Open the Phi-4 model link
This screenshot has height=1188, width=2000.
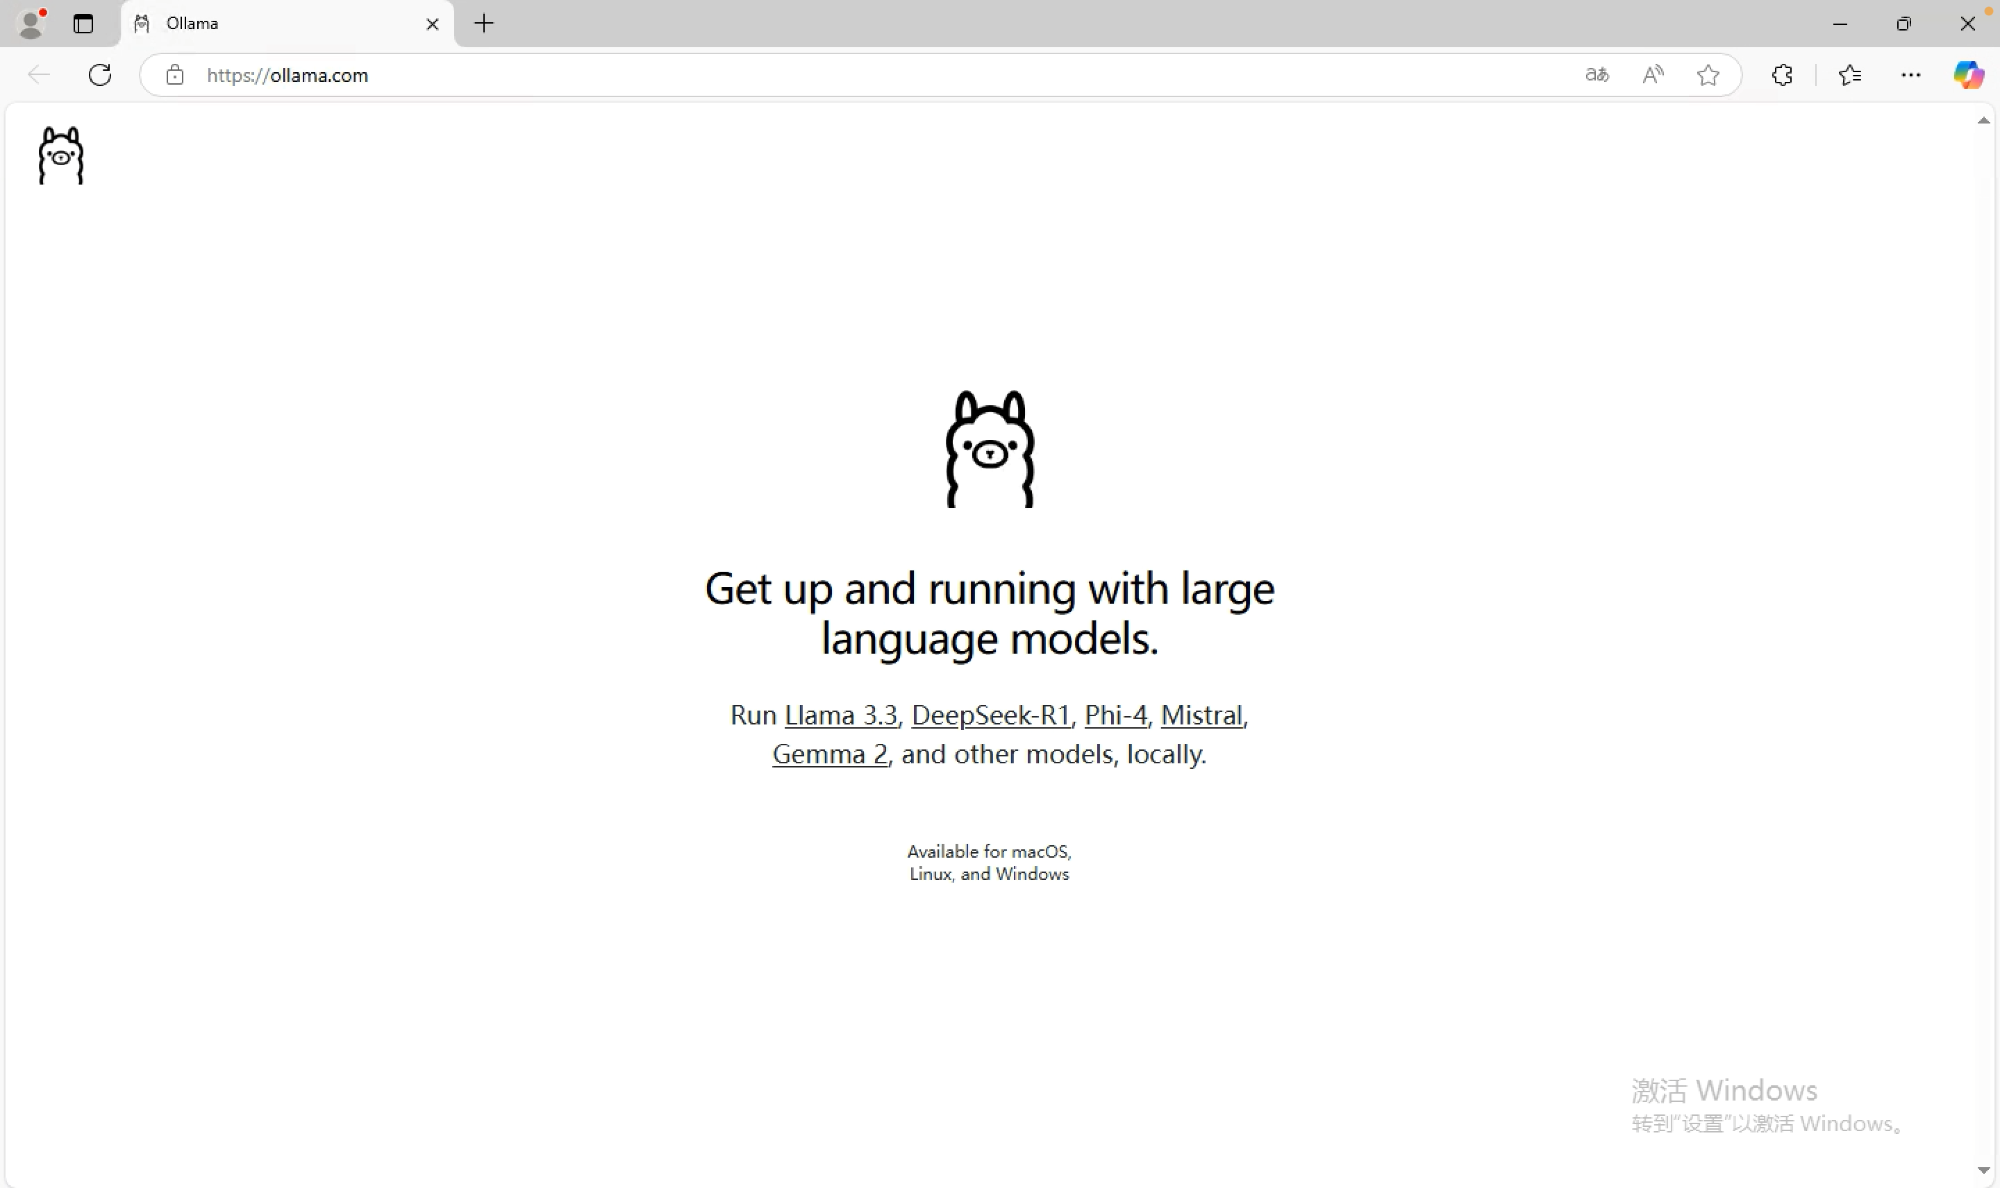point(1115,715)
